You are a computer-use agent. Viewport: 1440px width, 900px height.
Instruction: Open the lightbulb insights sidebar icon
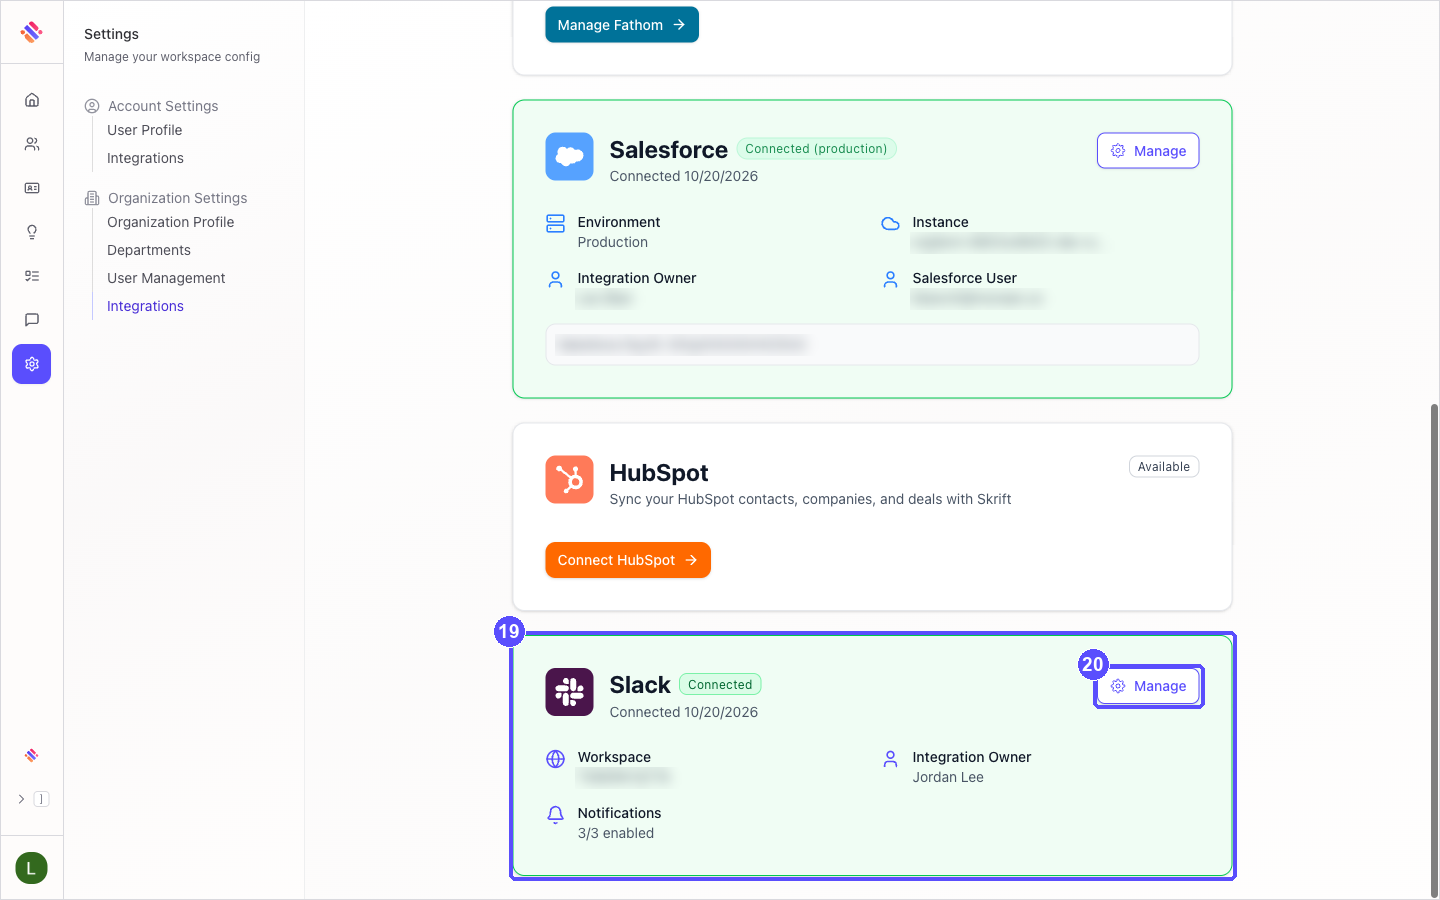point(32,232)
